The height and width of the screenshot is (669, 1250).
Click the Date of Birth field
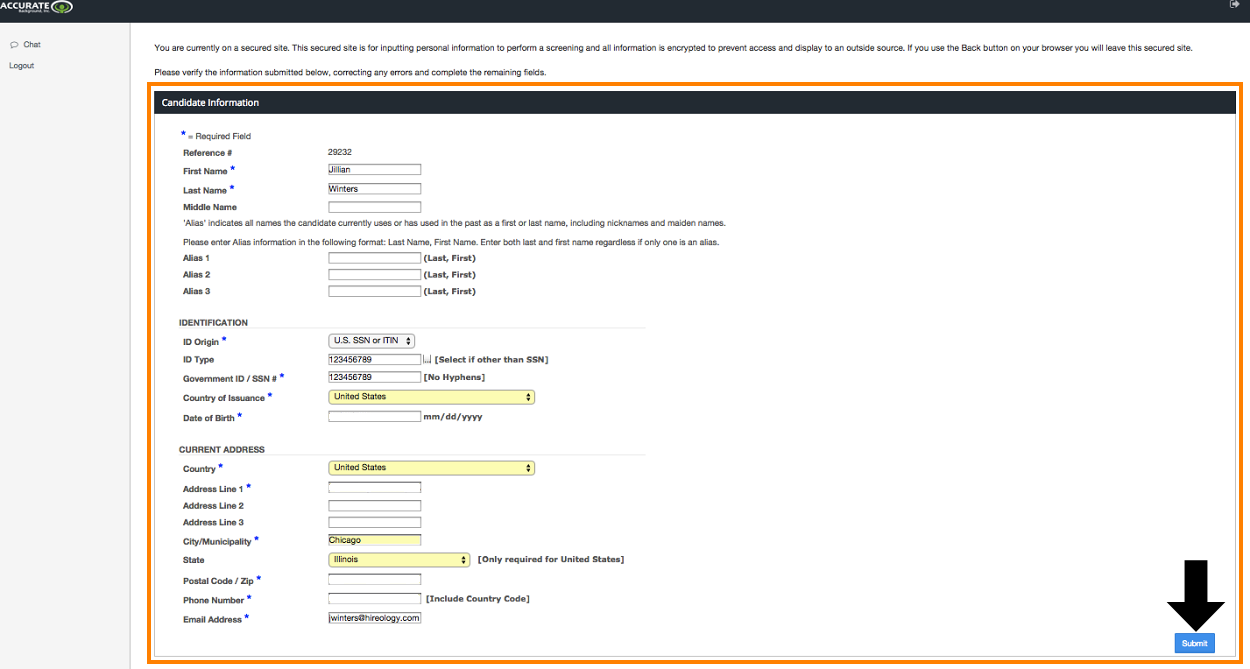coord(375,416)
